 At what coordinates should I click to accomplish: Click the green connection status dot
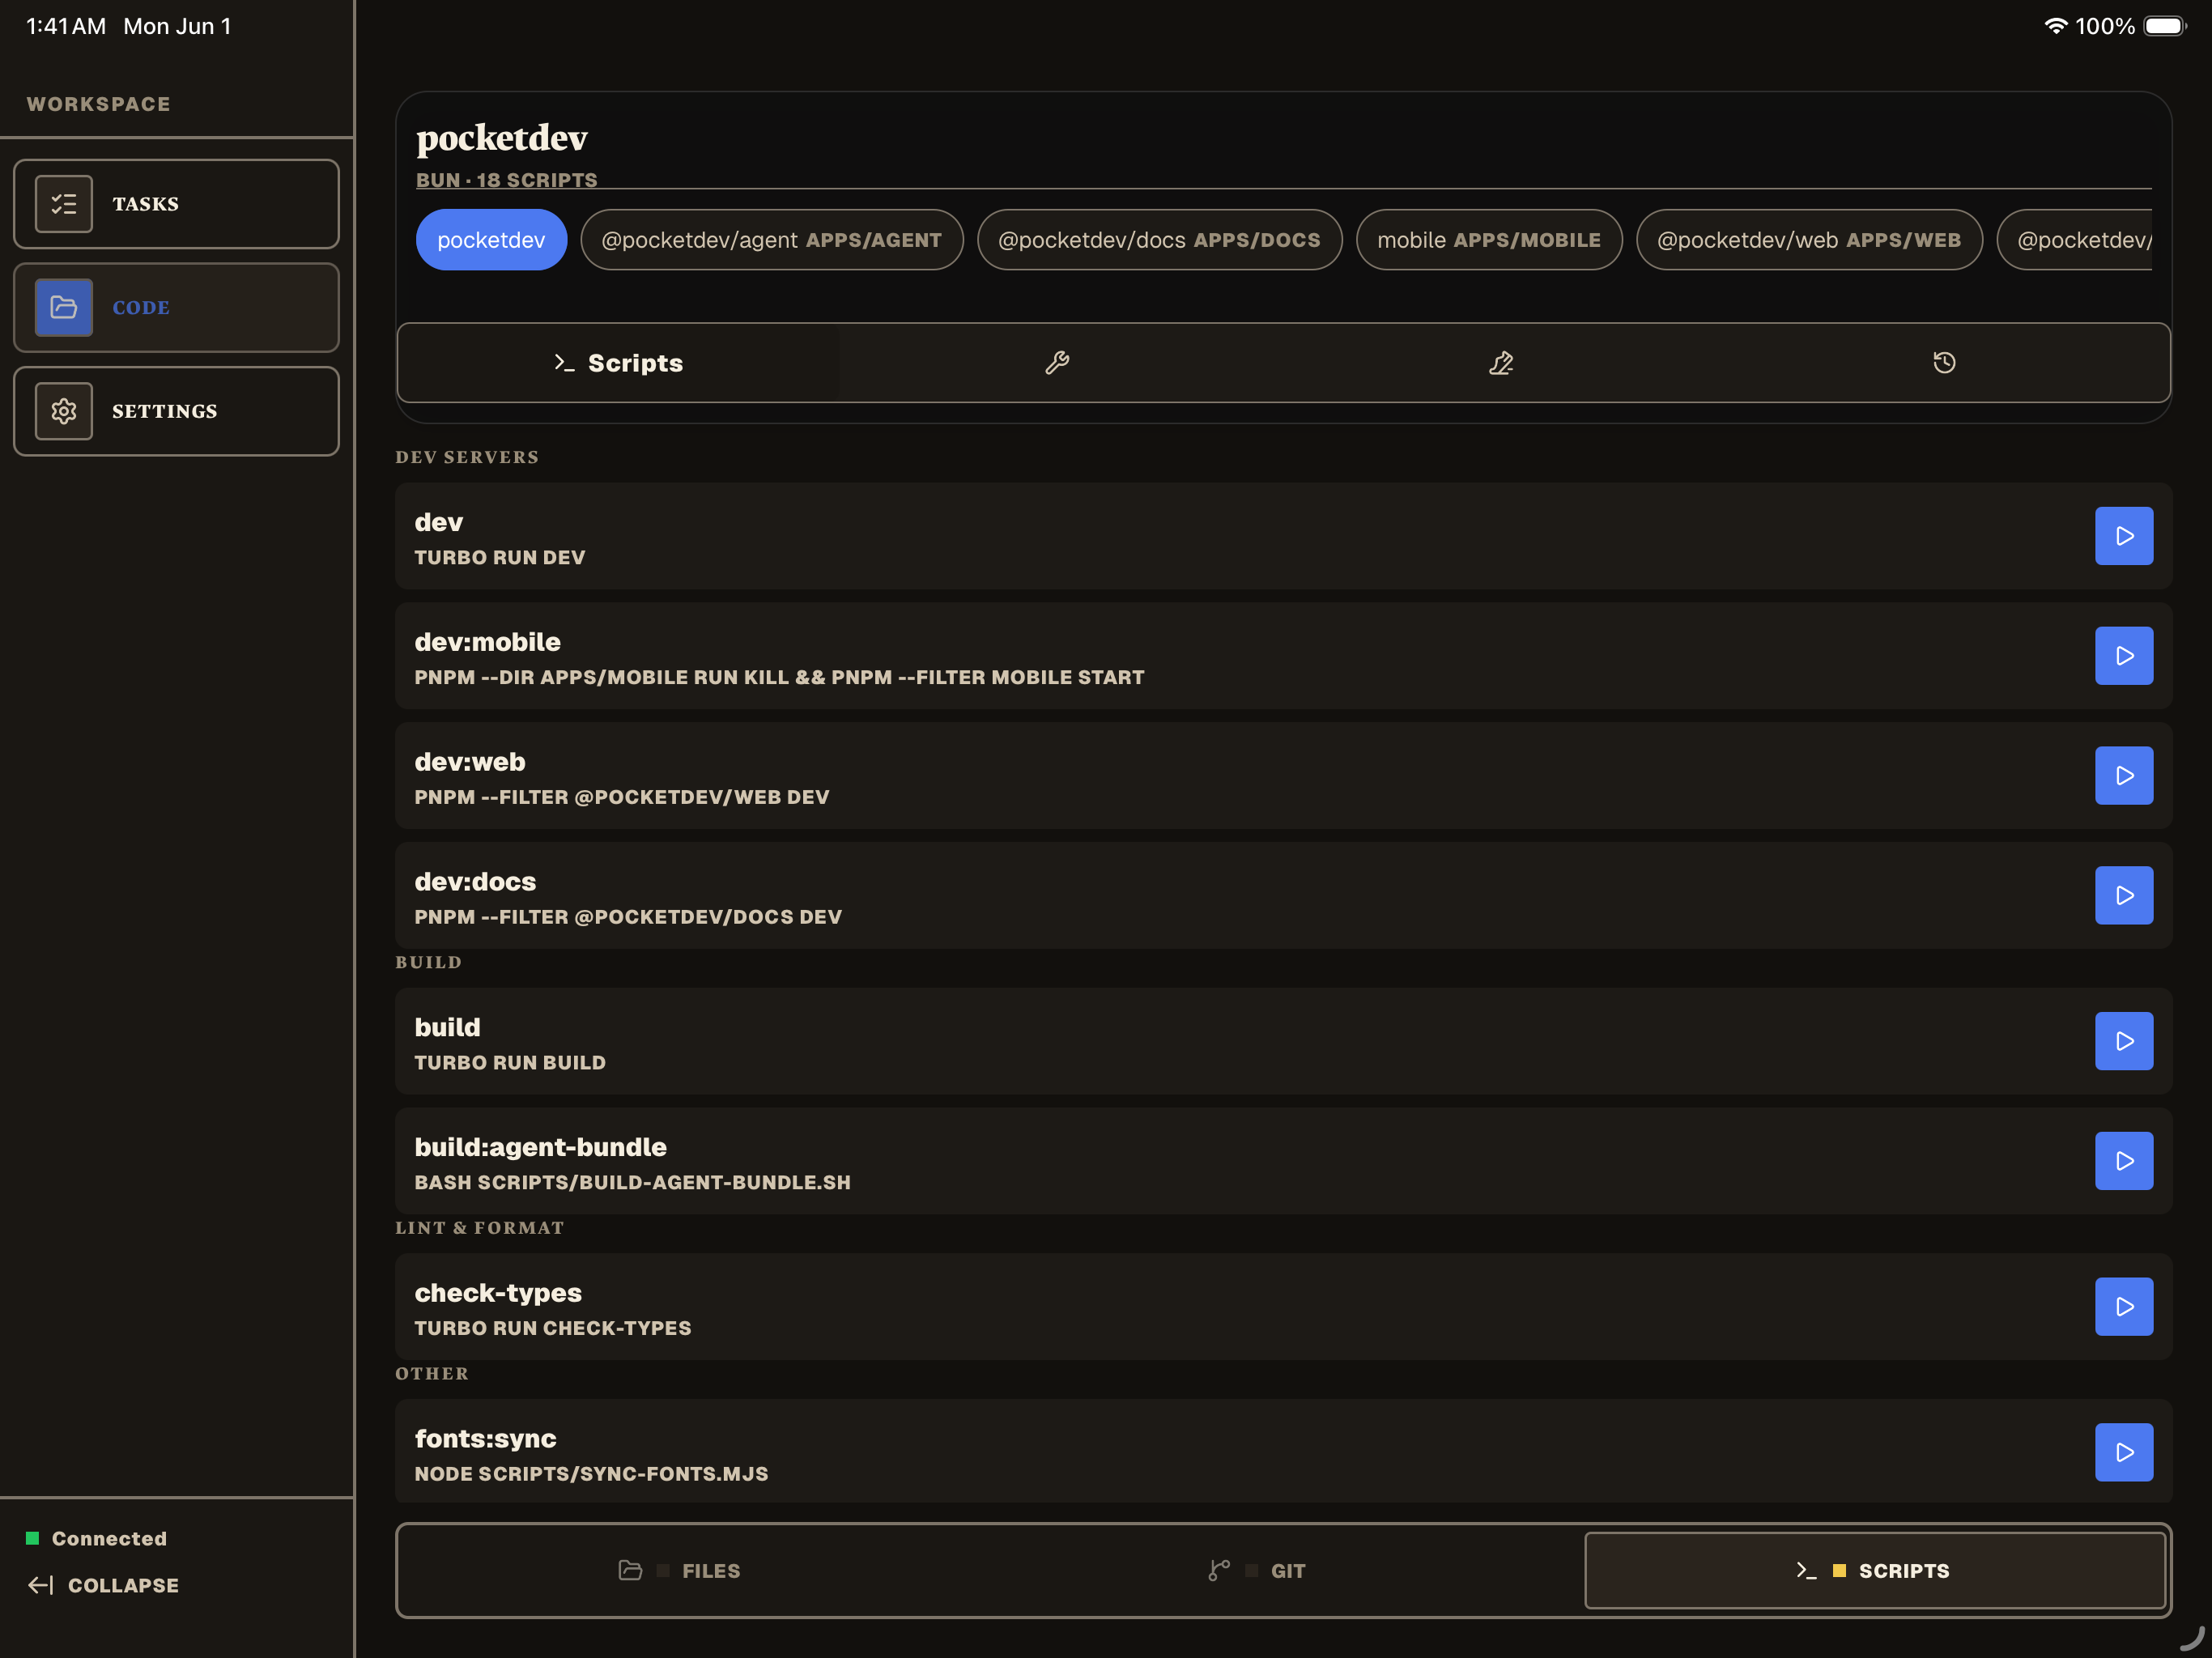tap(33, 1538)
